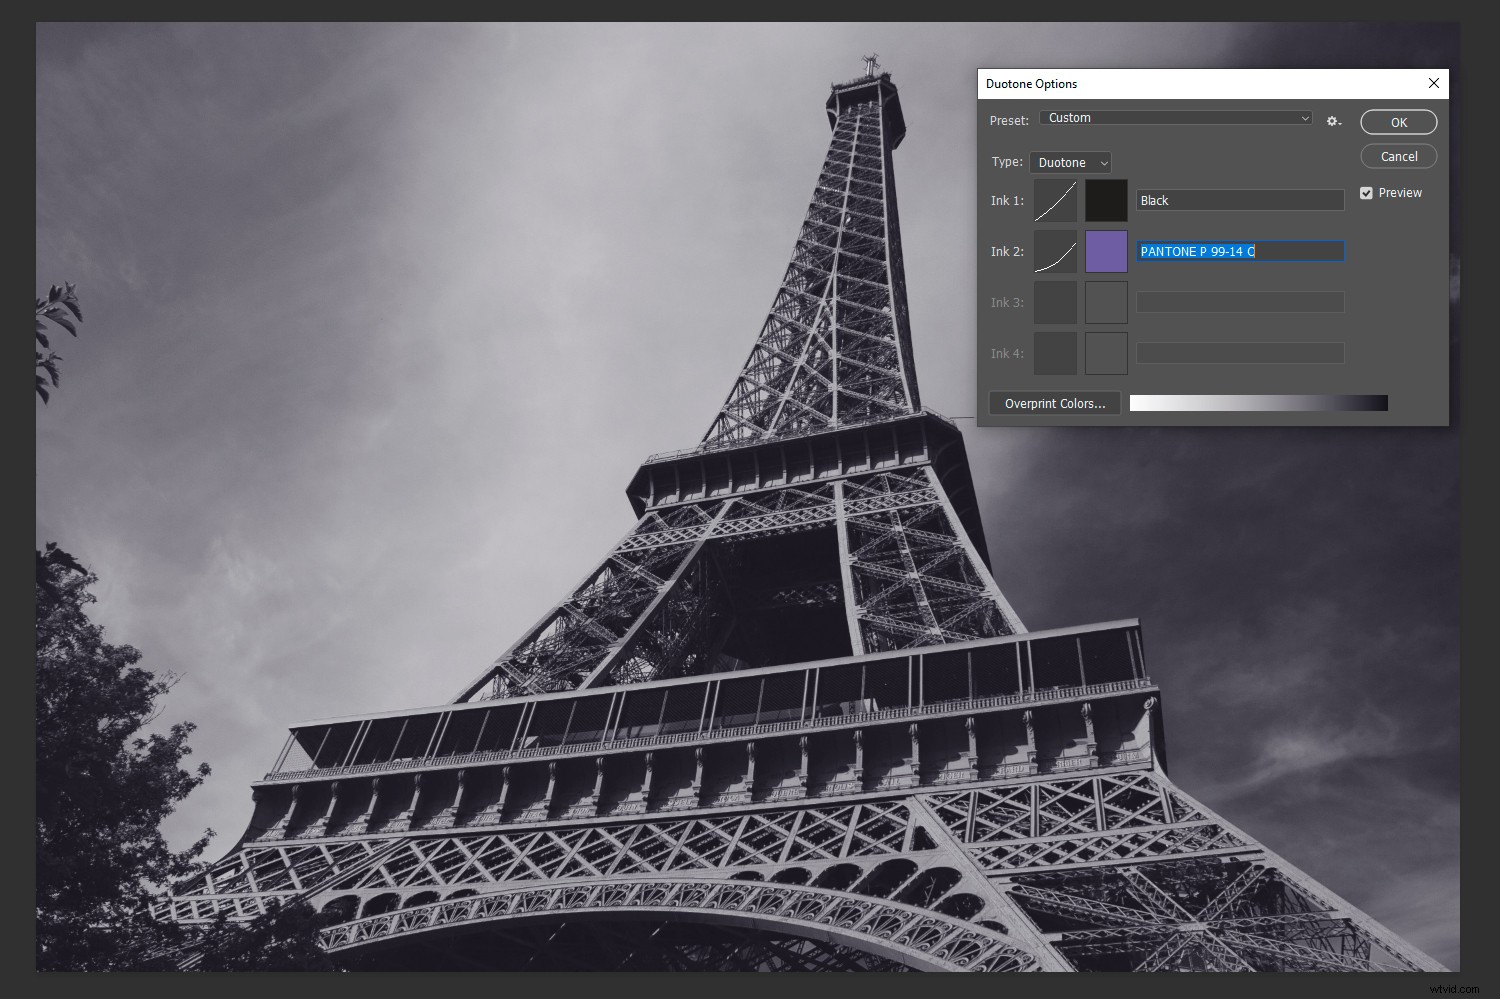Select the Ink 4 color box
Screen dimensions: 1500x999
coord(1106,352)
